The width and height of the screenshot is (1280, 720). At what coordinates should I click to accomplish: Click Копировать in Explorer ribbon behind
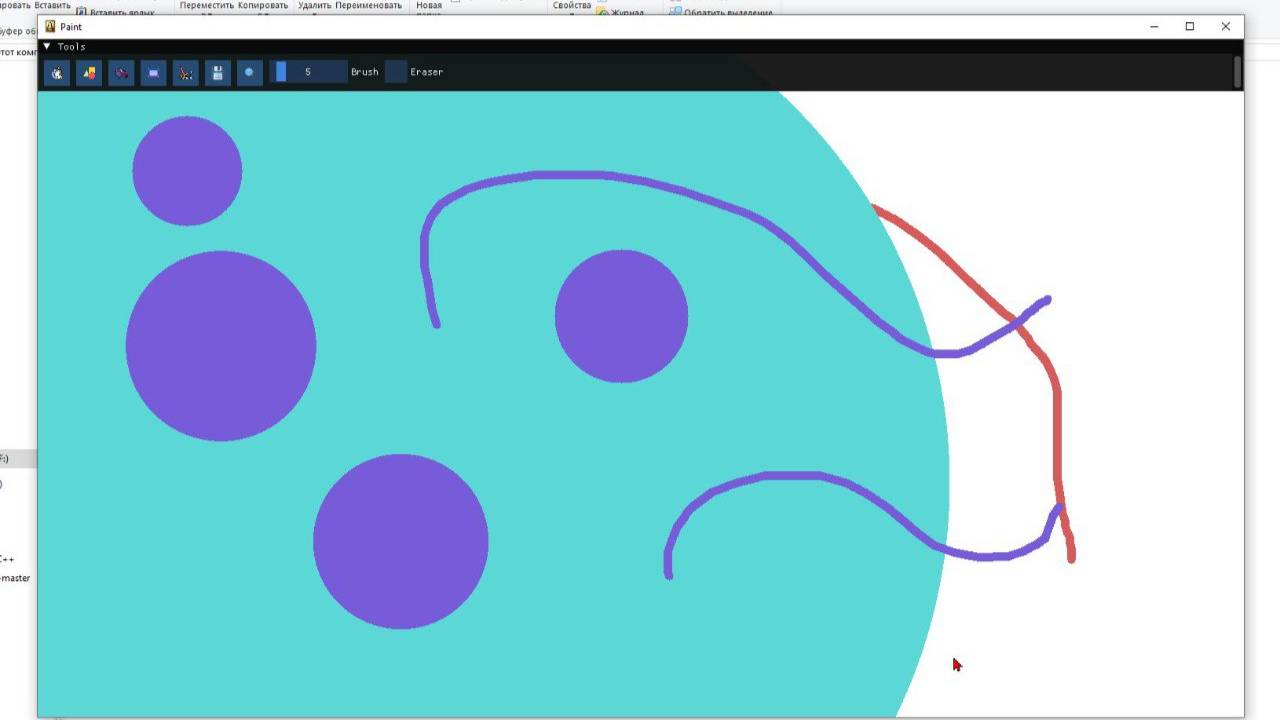(x=263, y=5)
